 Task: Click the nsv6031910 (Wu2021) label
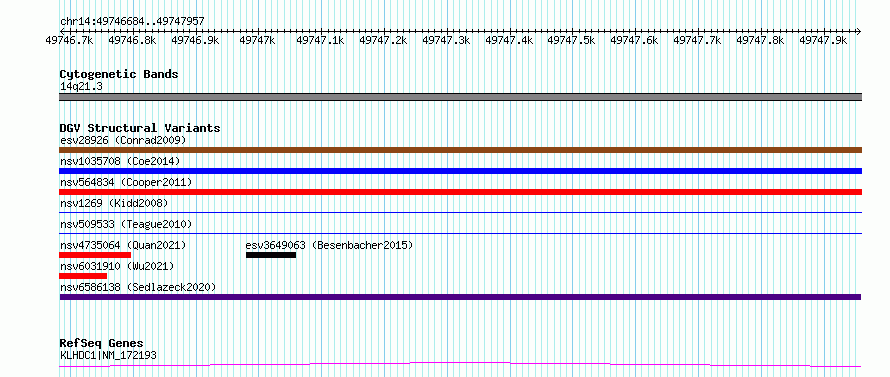click(117, 266)
